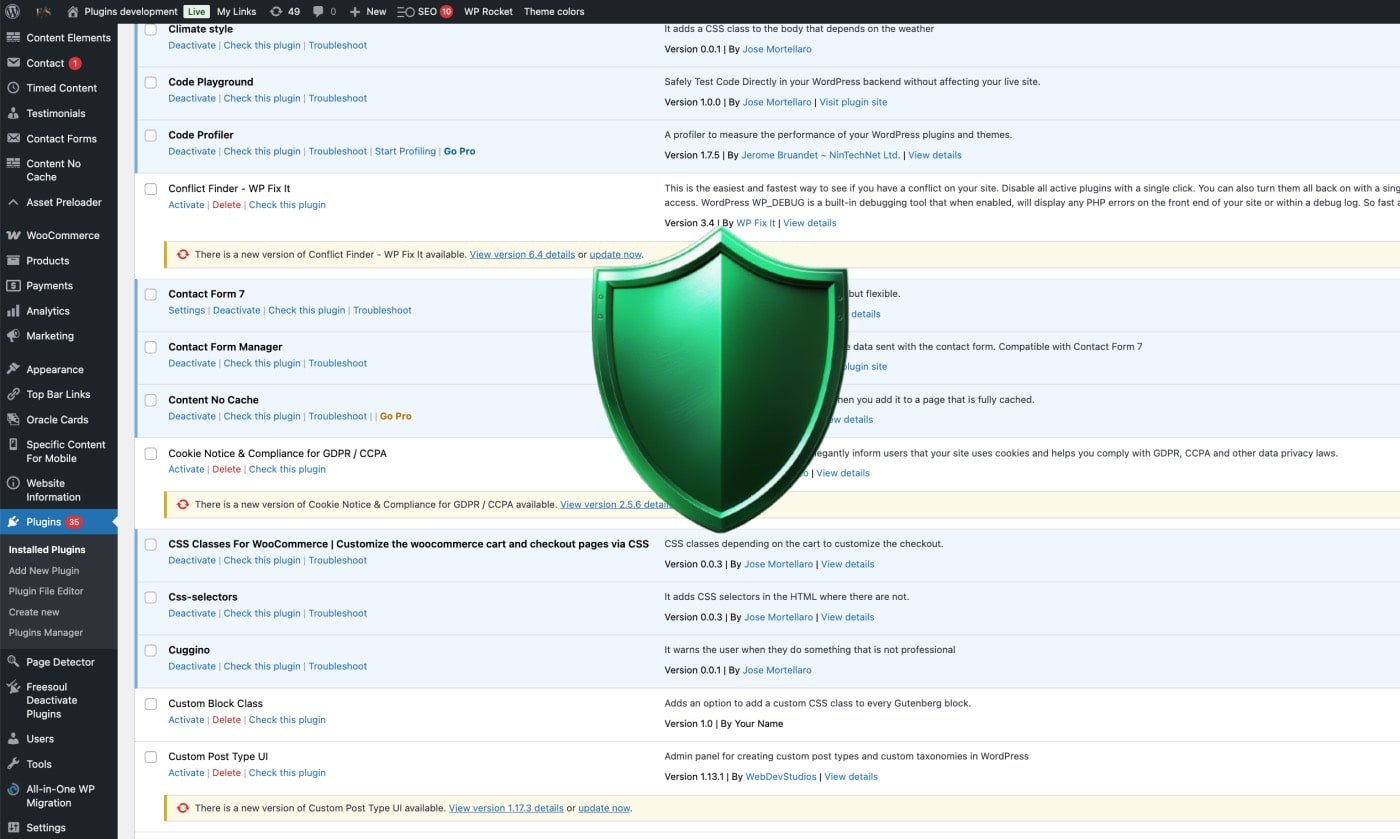Click the large green shield image
1400x839 pixels.
[720, 380]
